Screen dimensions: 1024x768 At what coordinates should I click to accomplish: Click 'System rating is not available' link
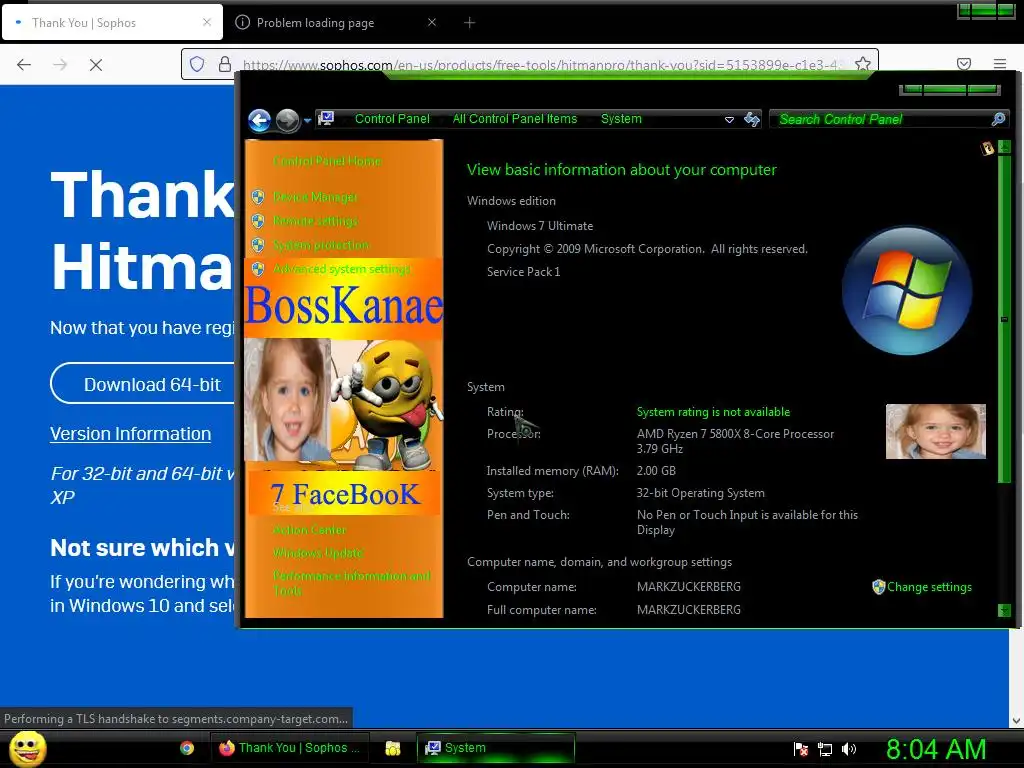pos(713,411)
